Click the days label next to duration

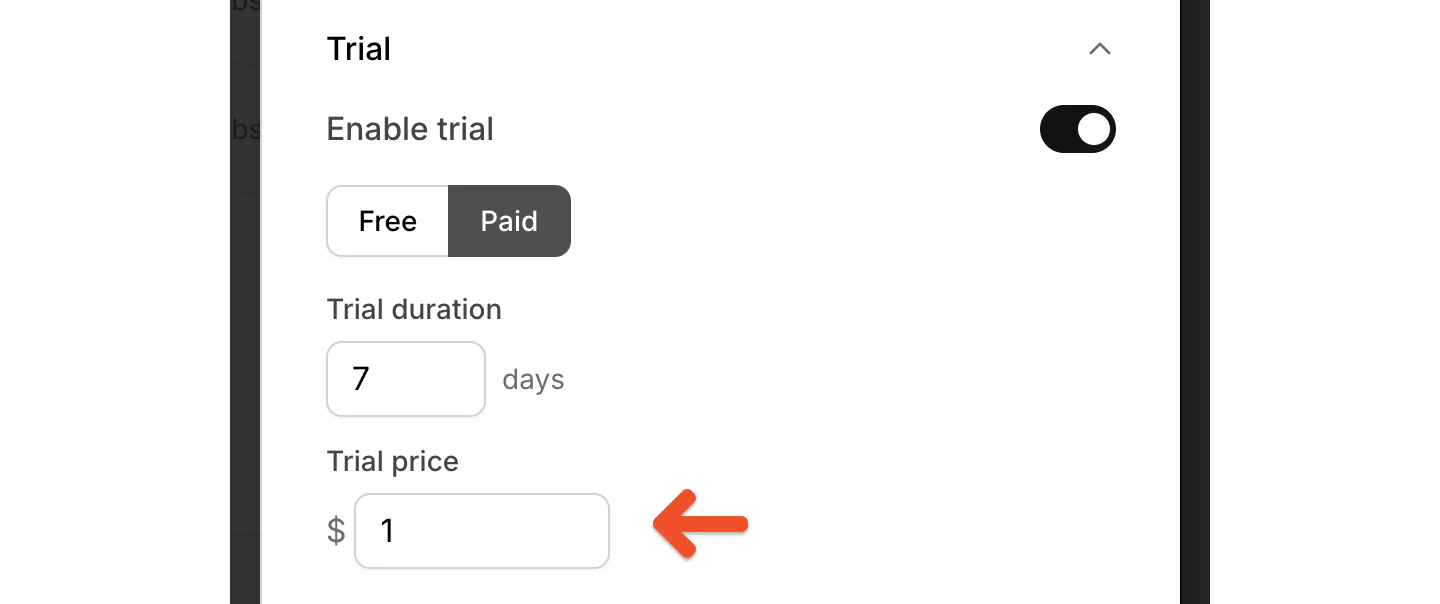[533, 379]
